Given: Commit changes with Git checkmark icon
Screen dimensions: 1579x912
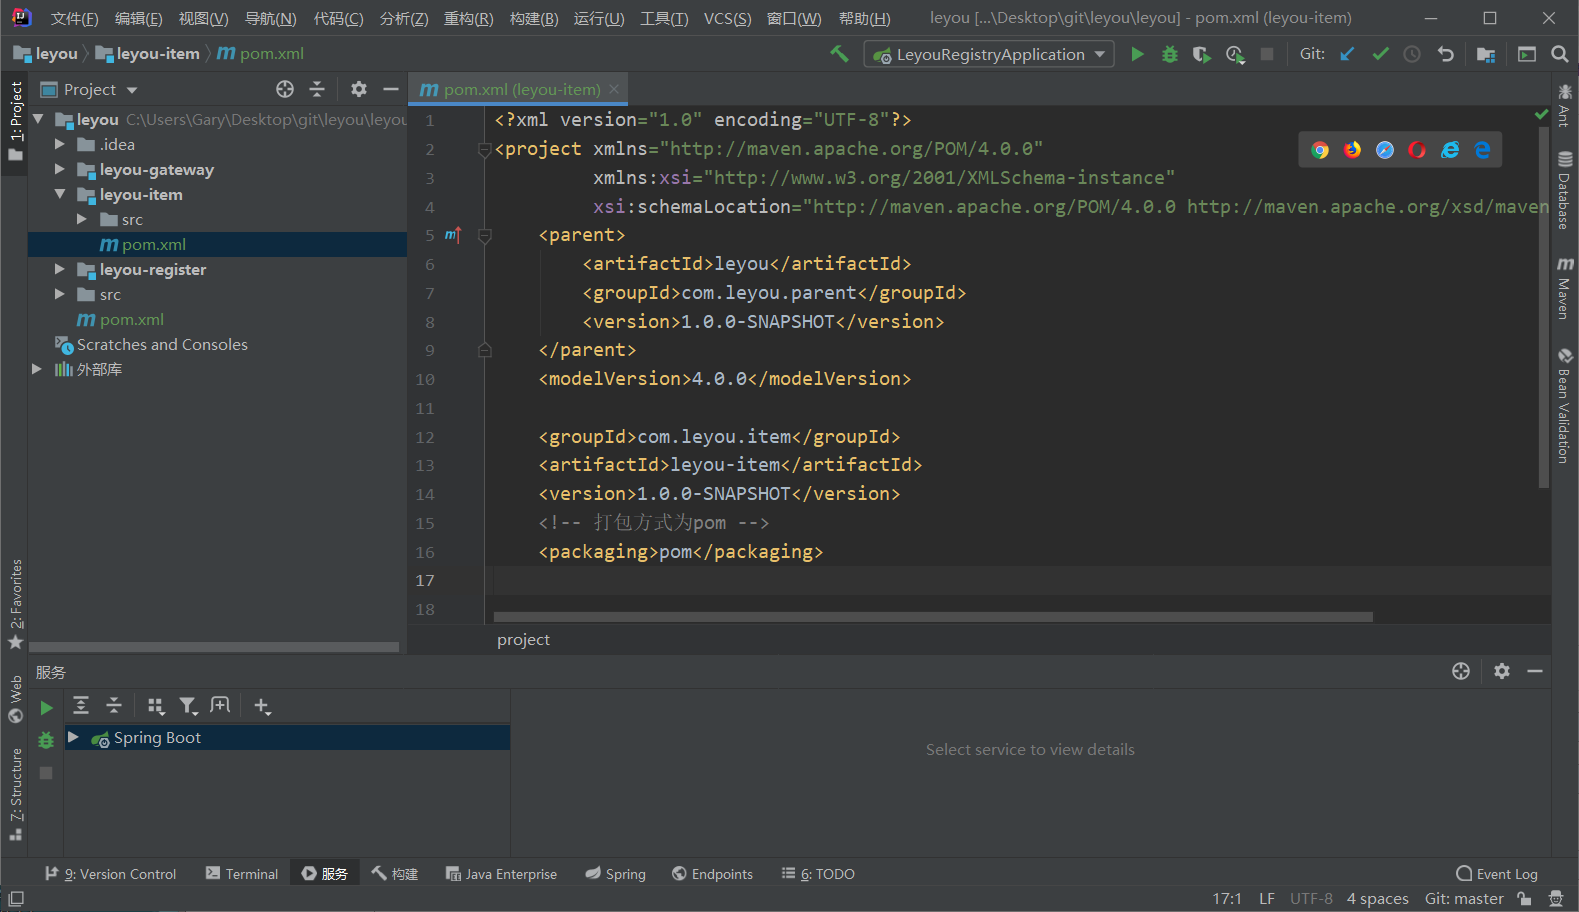Looking at the screenshot, I should pos(1380,54).
